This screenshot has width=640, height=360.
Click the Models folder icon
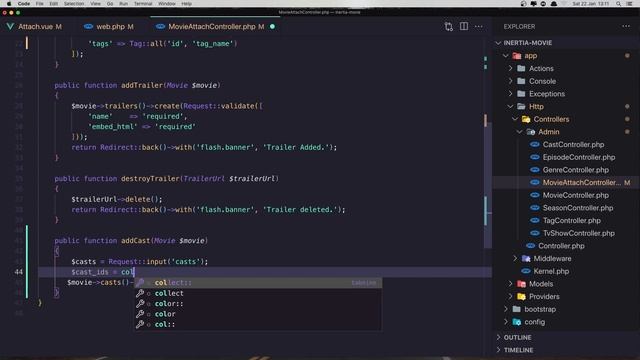(521, 284)
